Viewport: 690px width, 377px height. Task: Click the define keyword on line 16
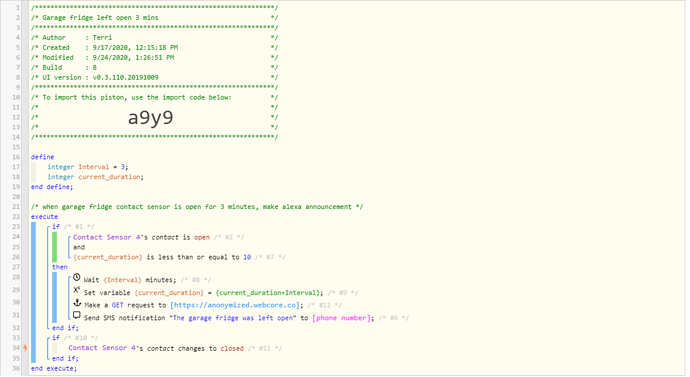point(43,157)
